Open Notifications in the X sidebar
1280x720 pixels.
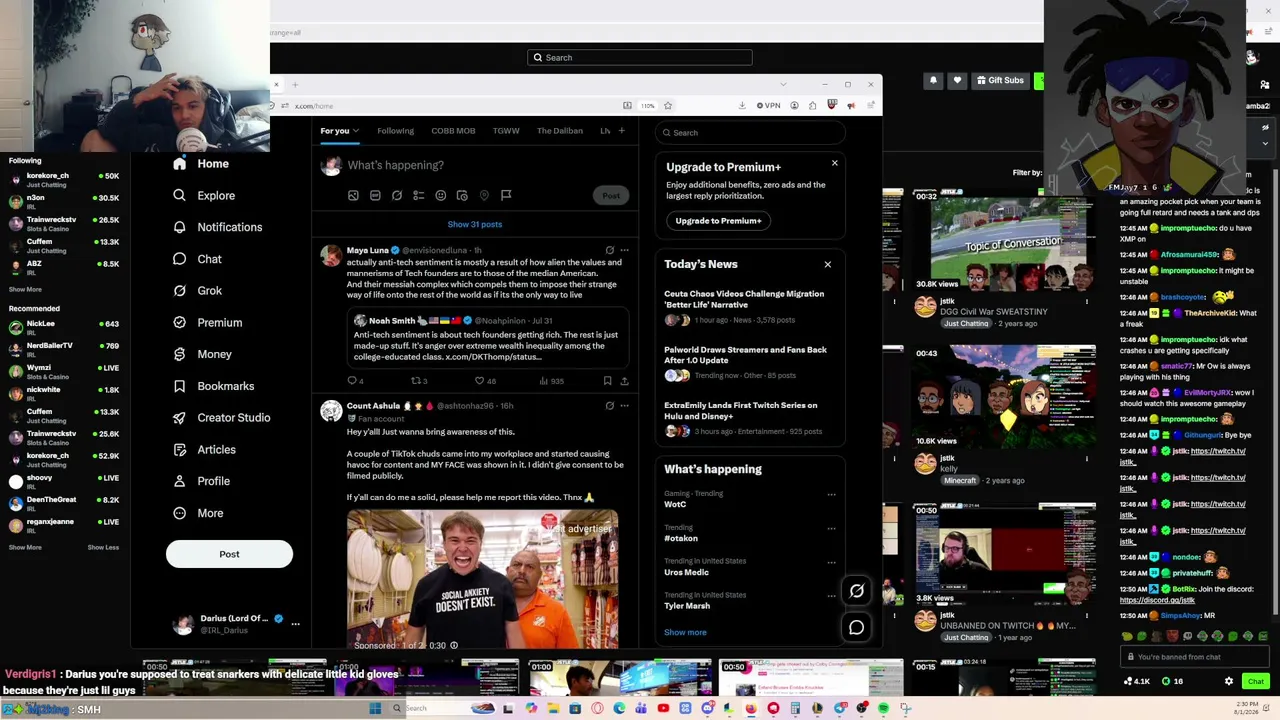point(217,227)
